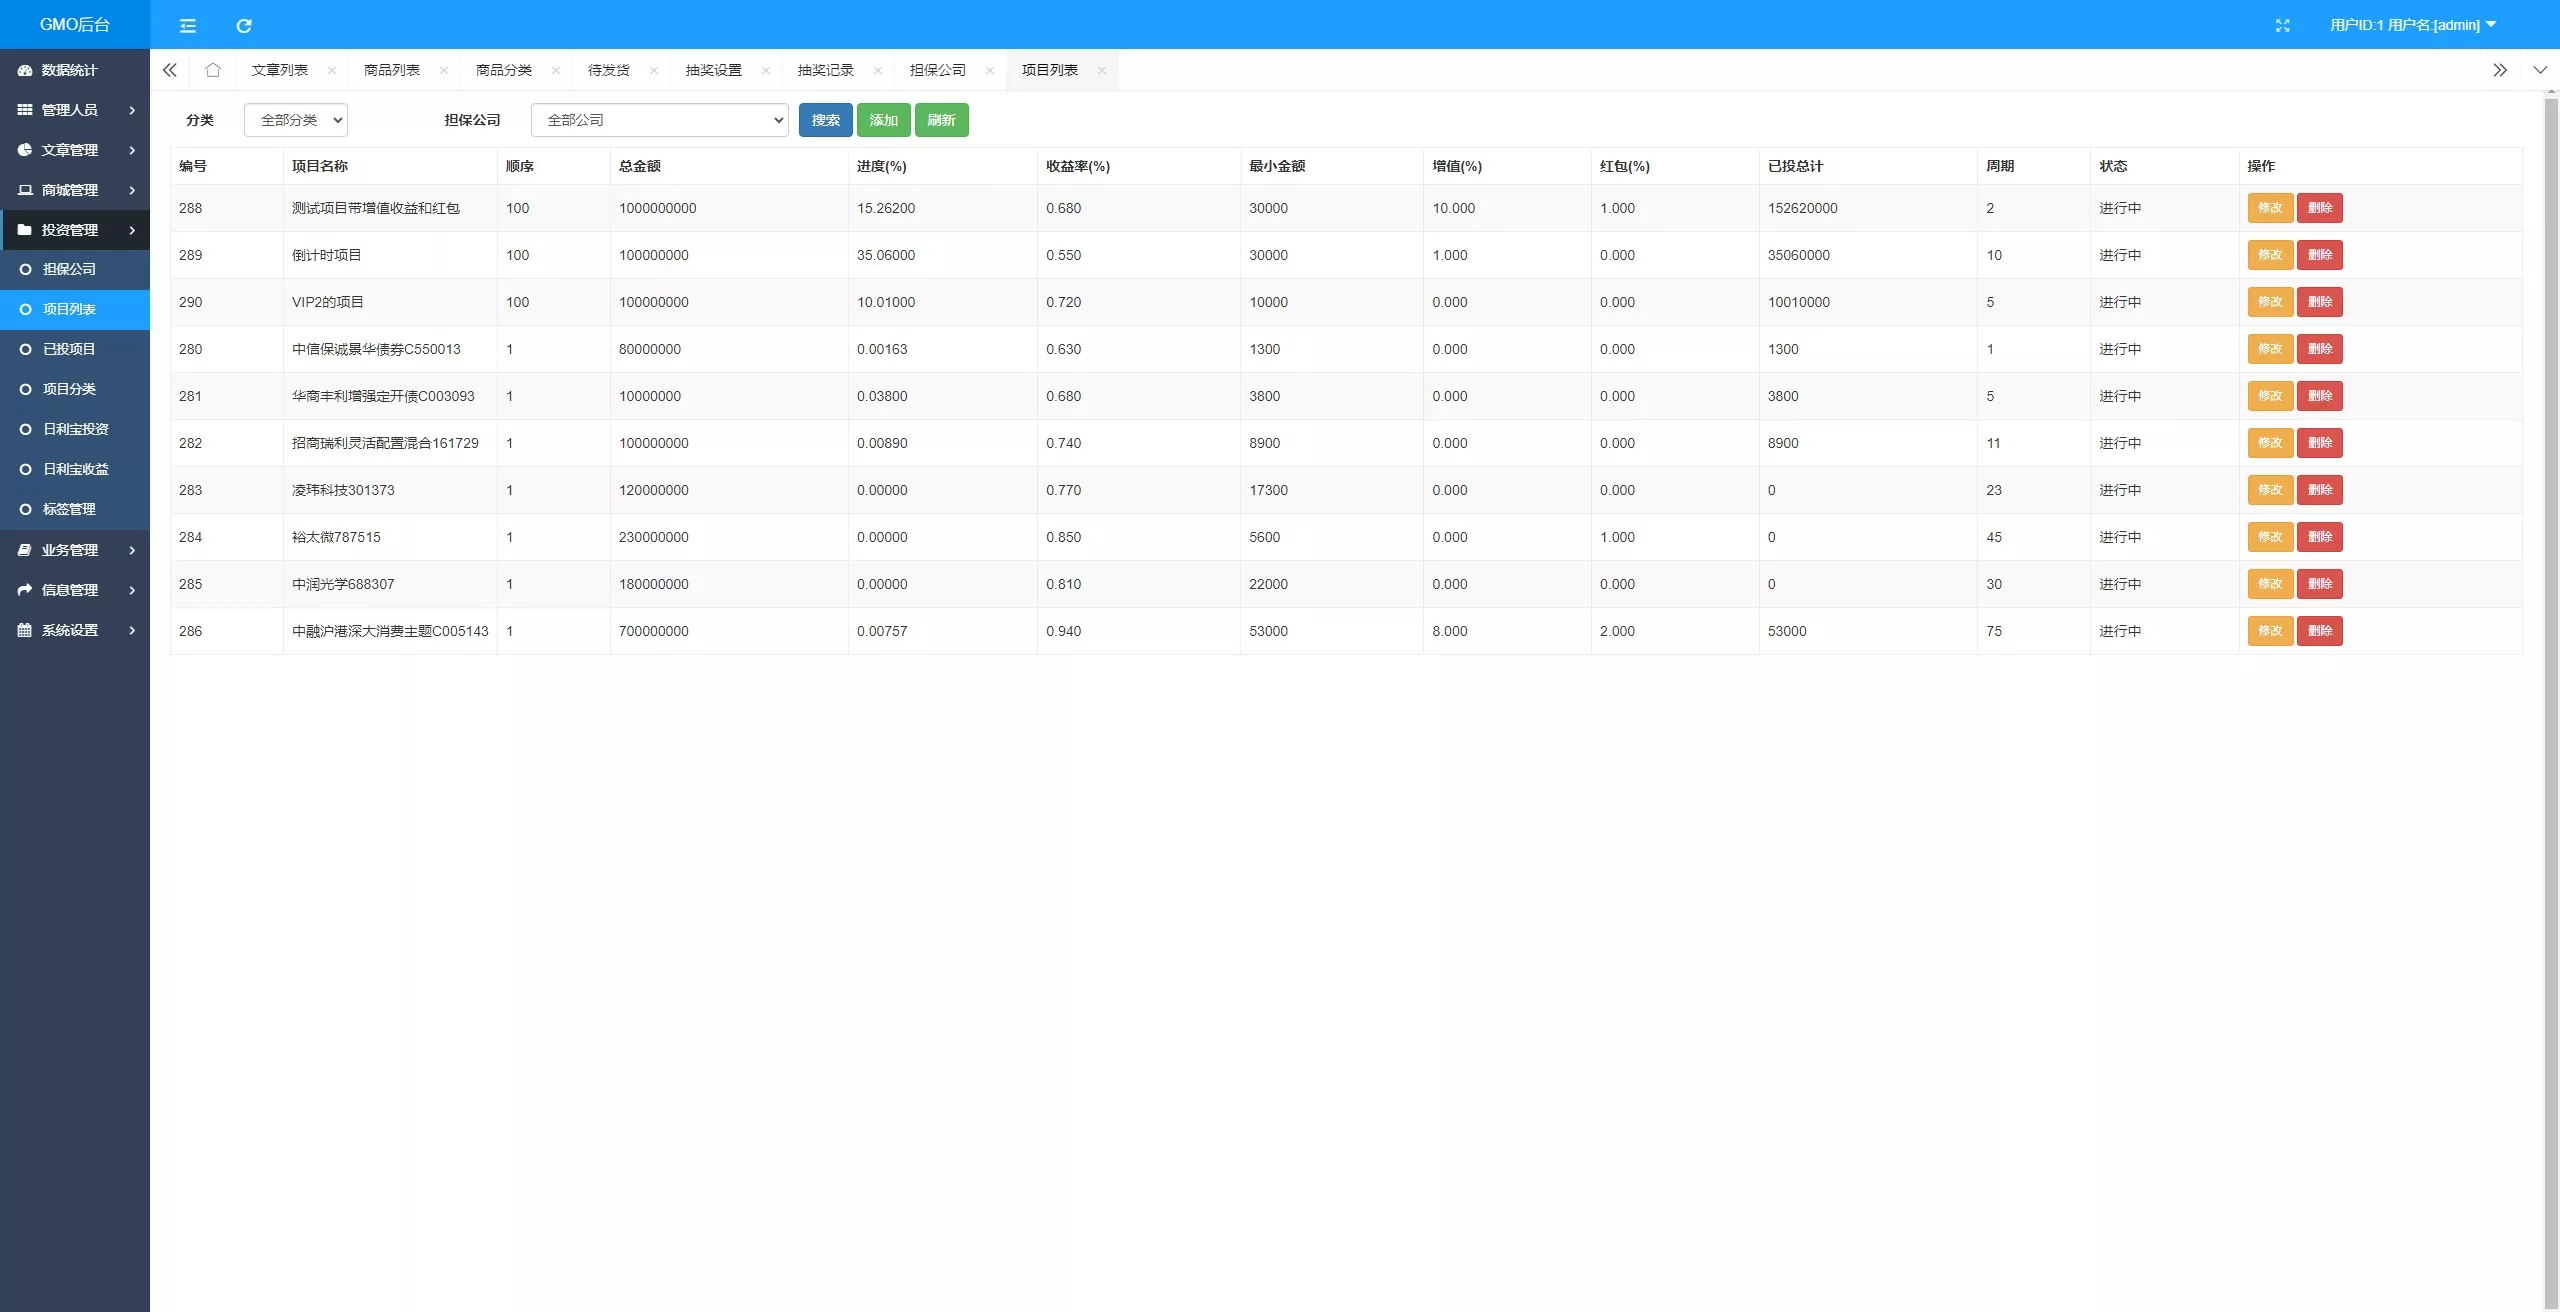
Task: Expand the 管理人员 sidebar menu
Action: [75, 110]
